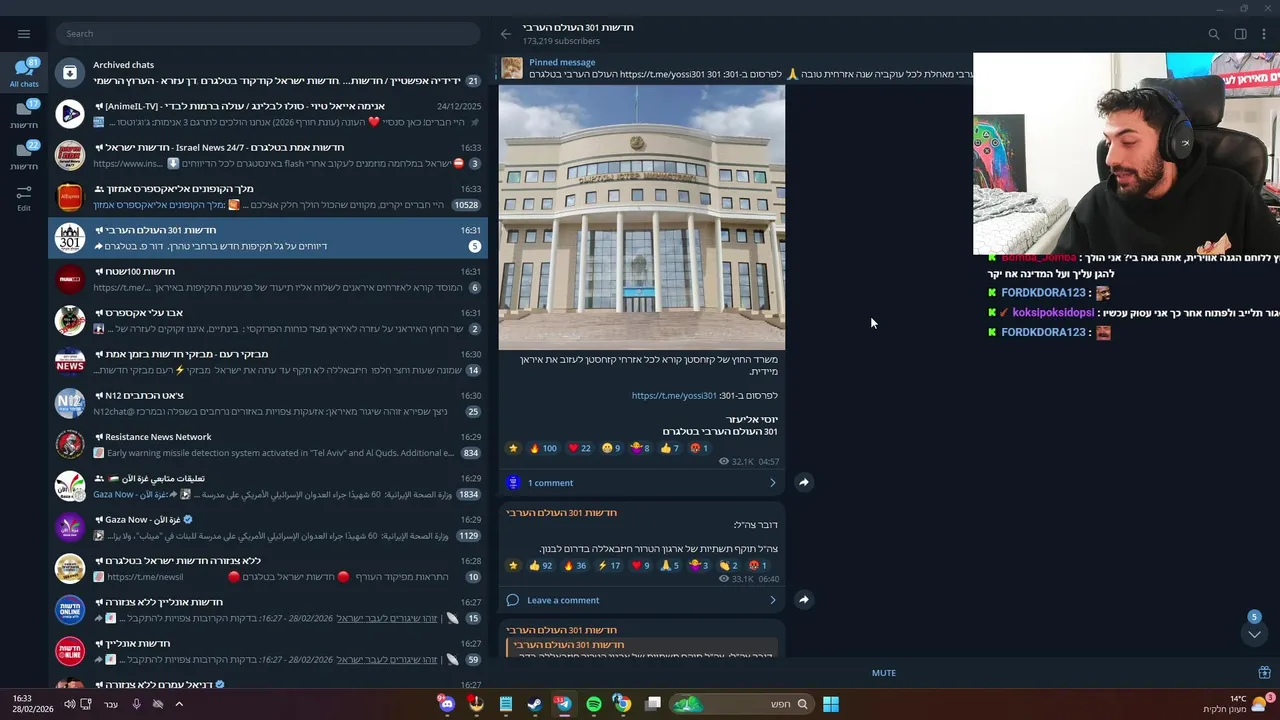Toggle the thumbs-up 7 reaction
The height and width of the screenshot is (720, 1280).
[x=670, y=448]
